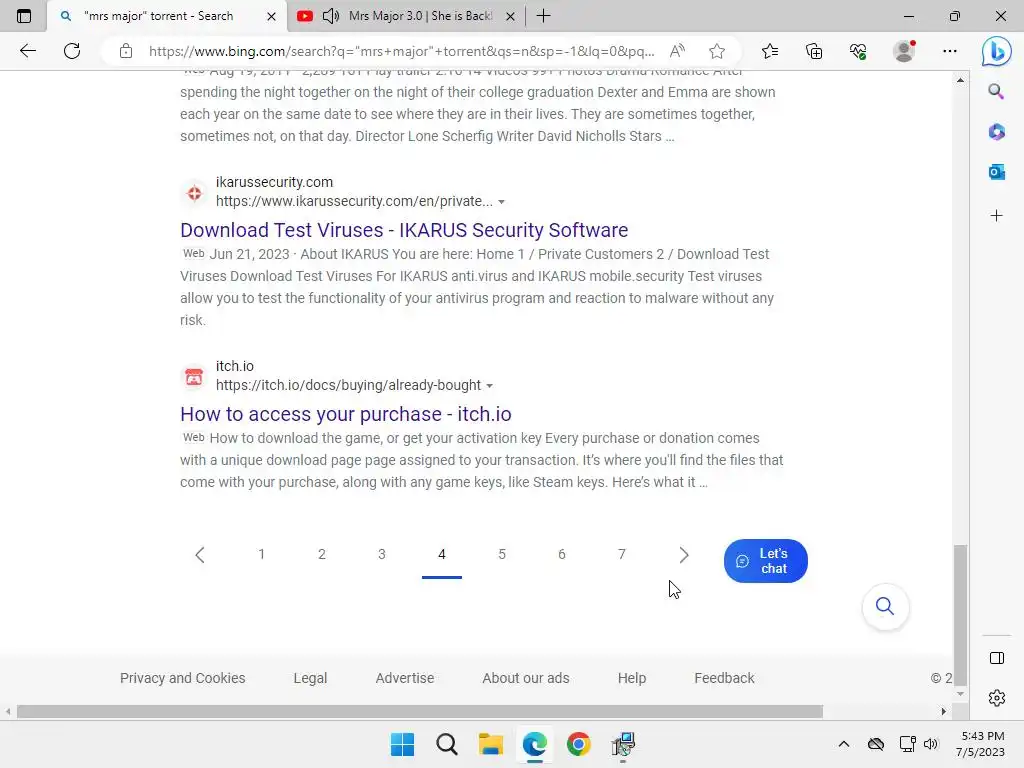1024x768 pixels.
Task: Open the Favorites list
Action: [x=770, y=51]
